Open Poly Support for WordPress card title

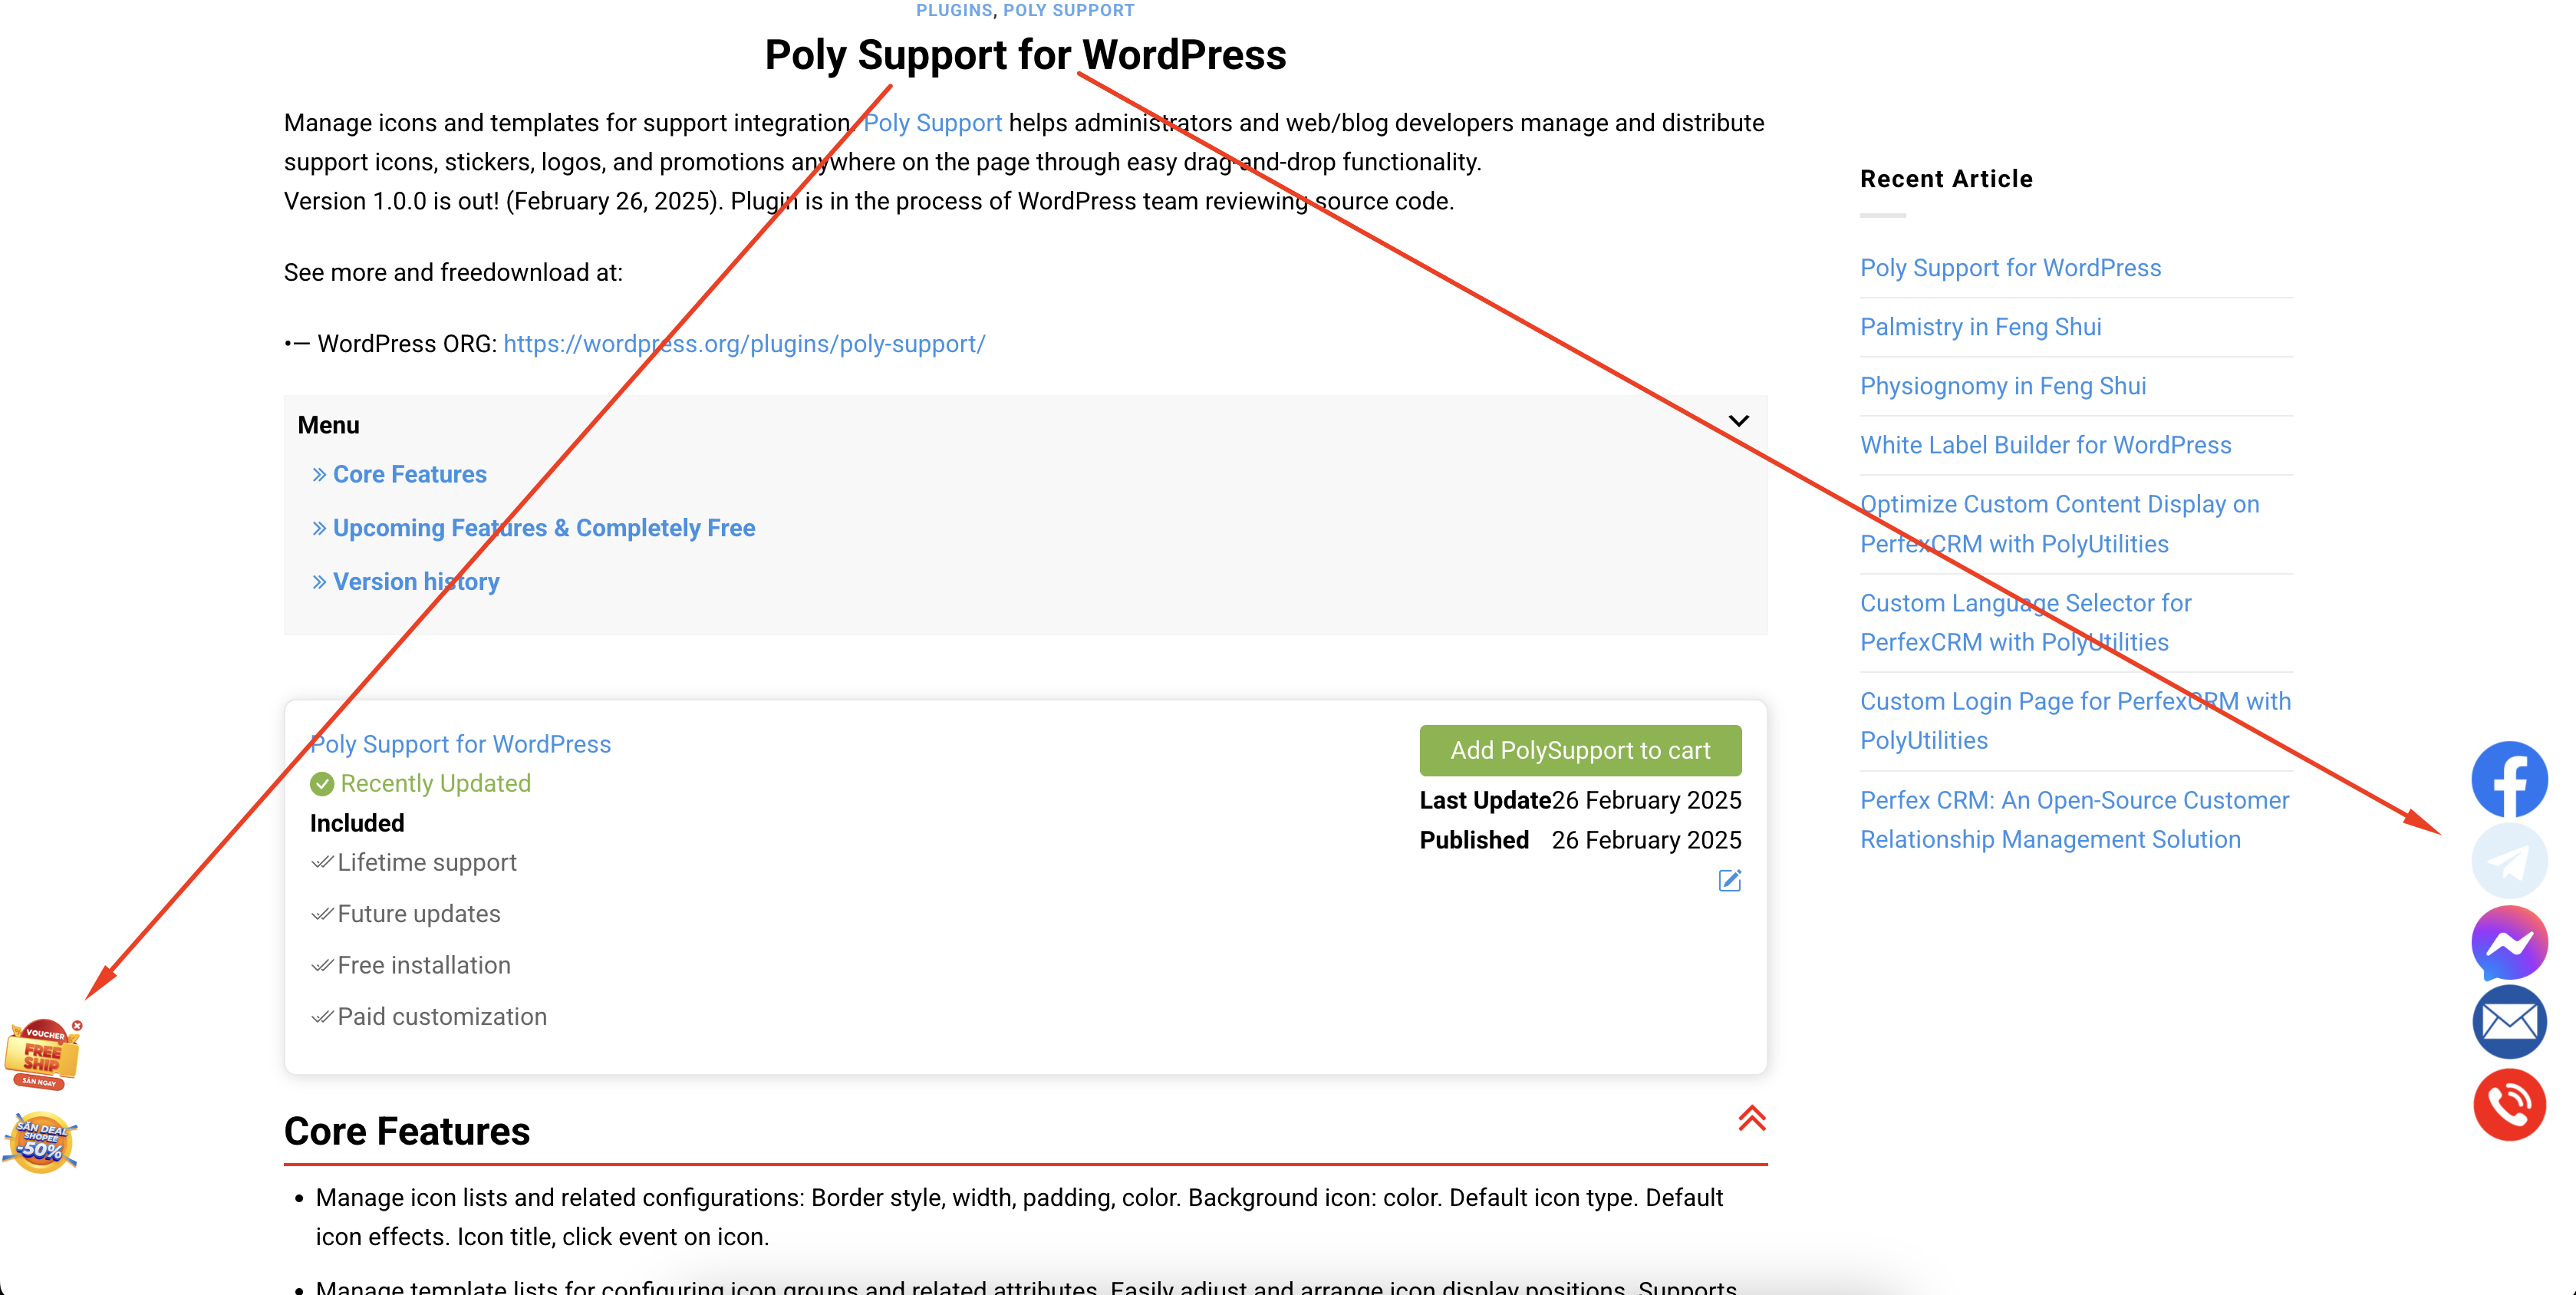point(460,744)
